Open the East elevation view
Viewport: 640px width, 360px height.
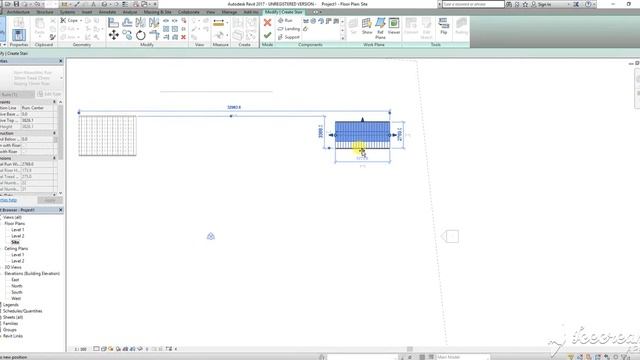(15, 280)
